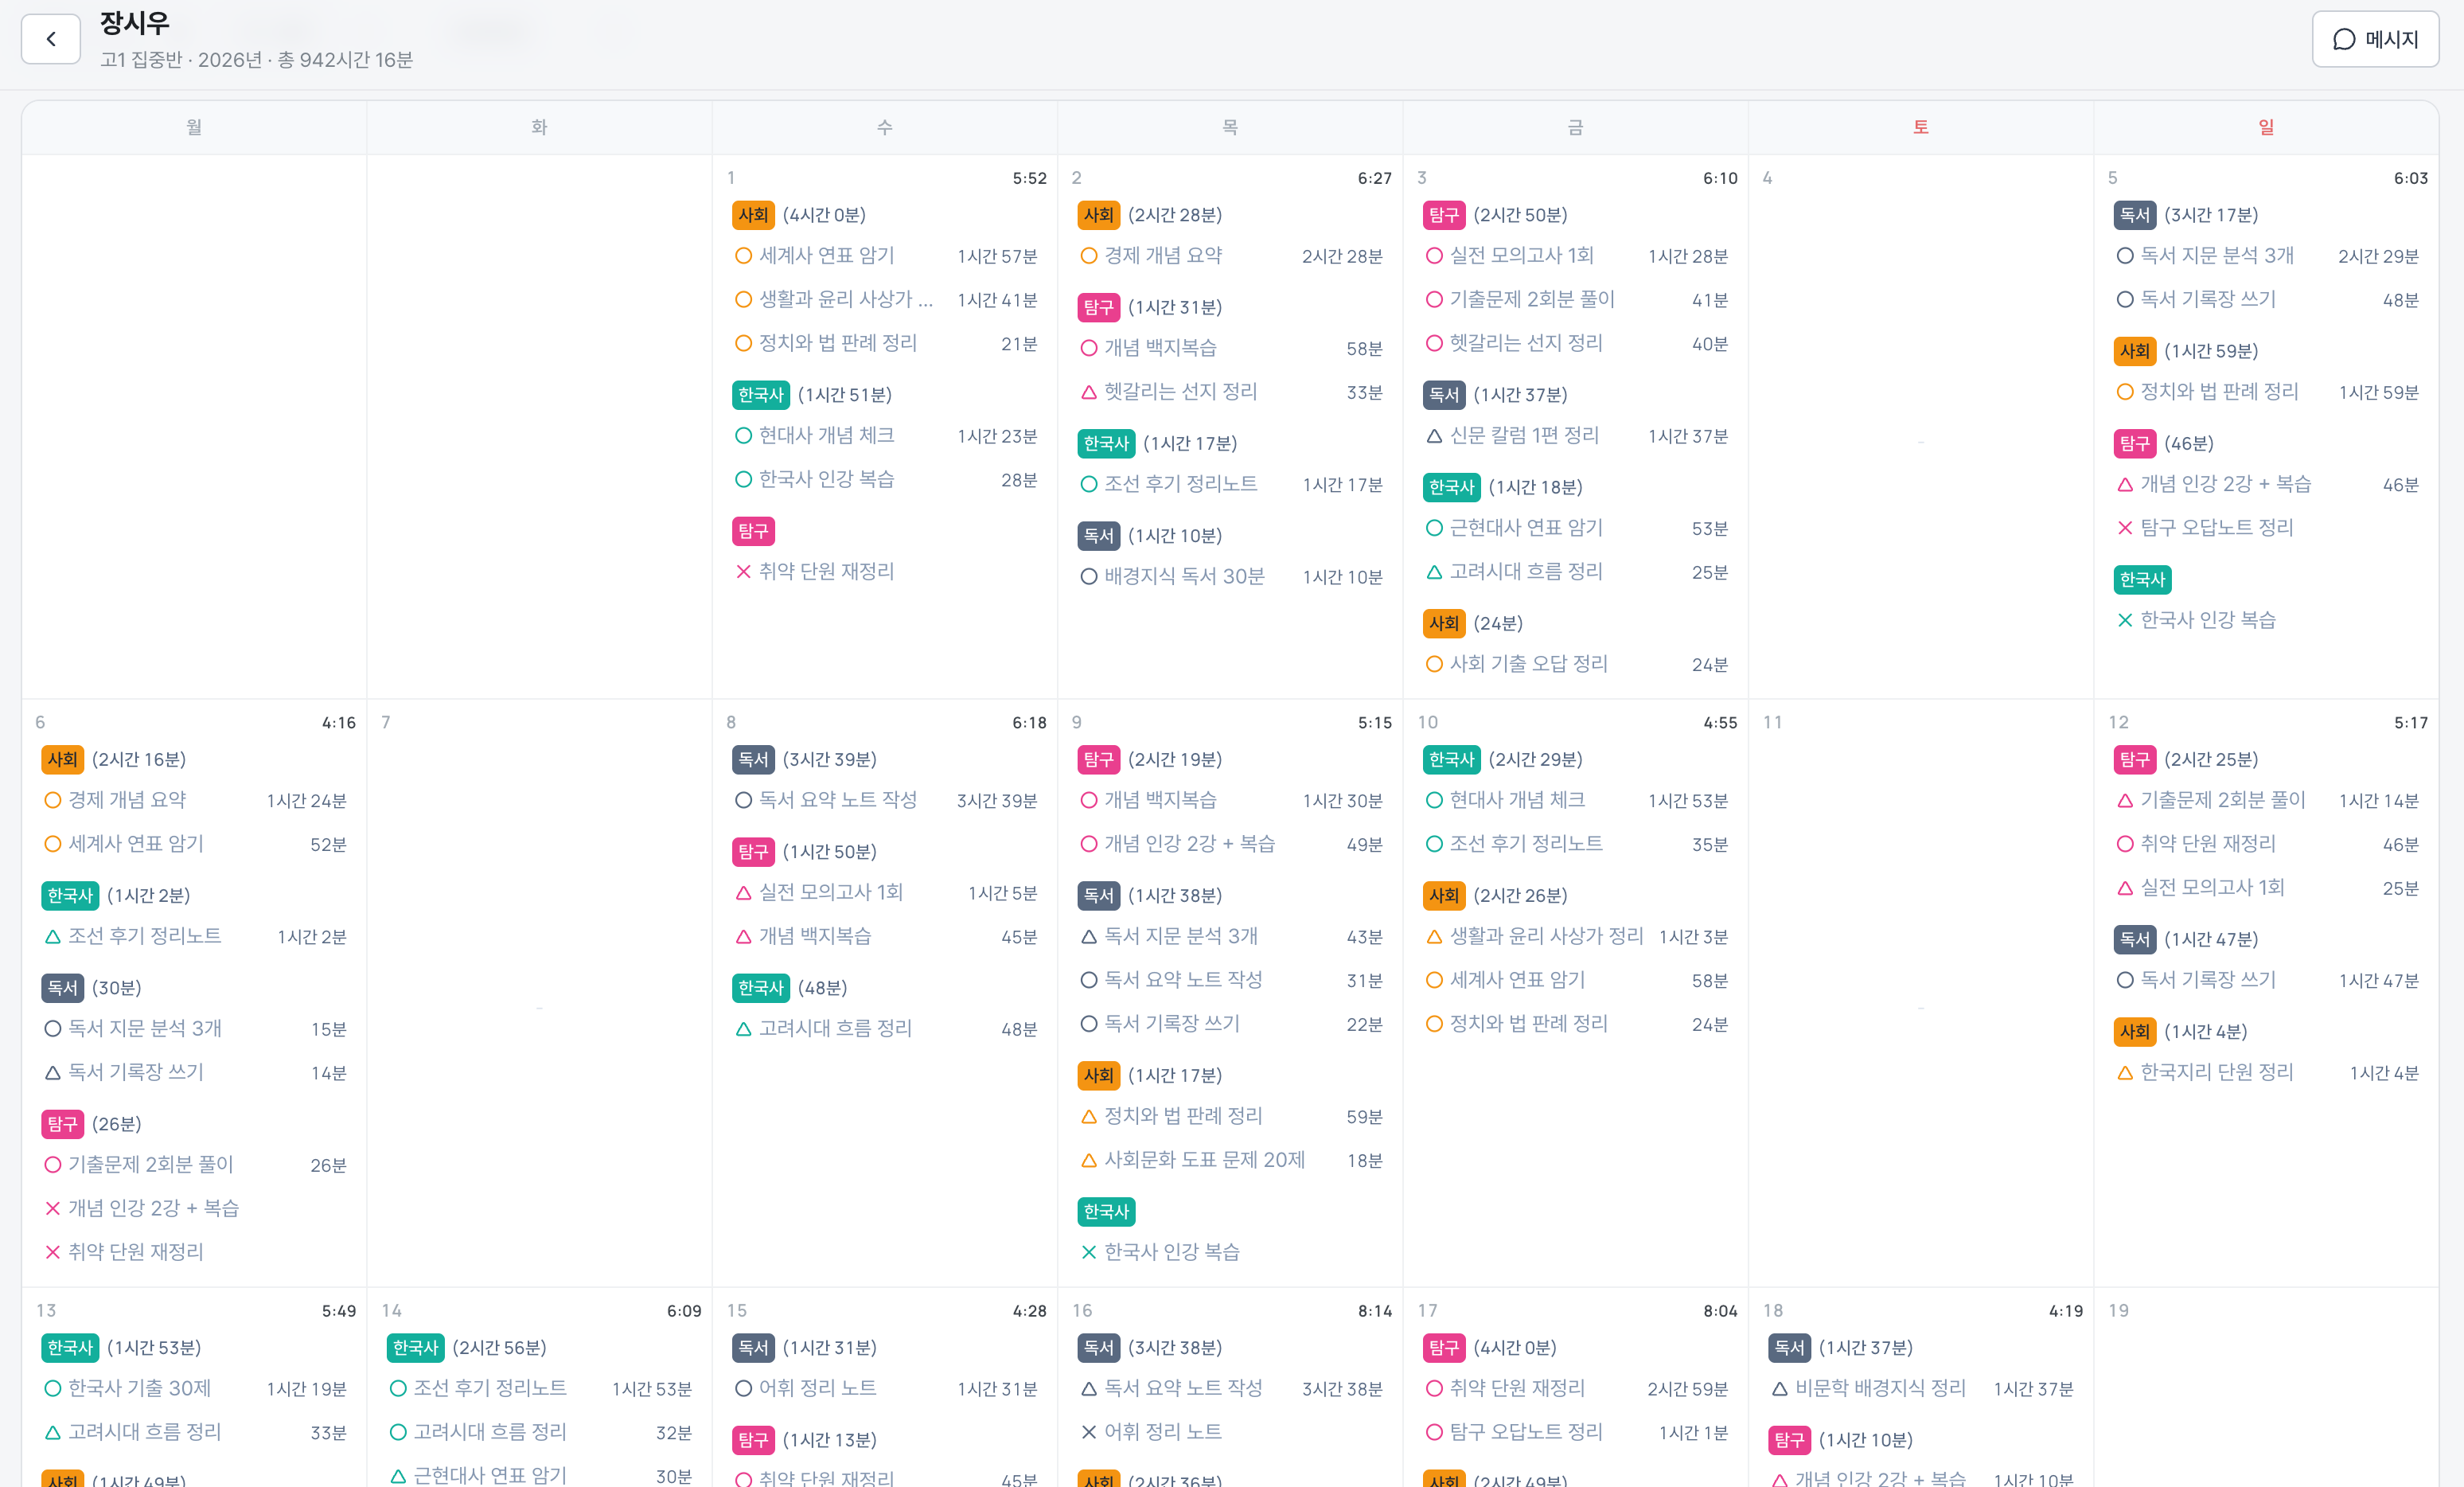Click X icon beside 한국사 인강 복습 on day 5
The height and width of the screenshot is (1487, 2464).
2124,620
